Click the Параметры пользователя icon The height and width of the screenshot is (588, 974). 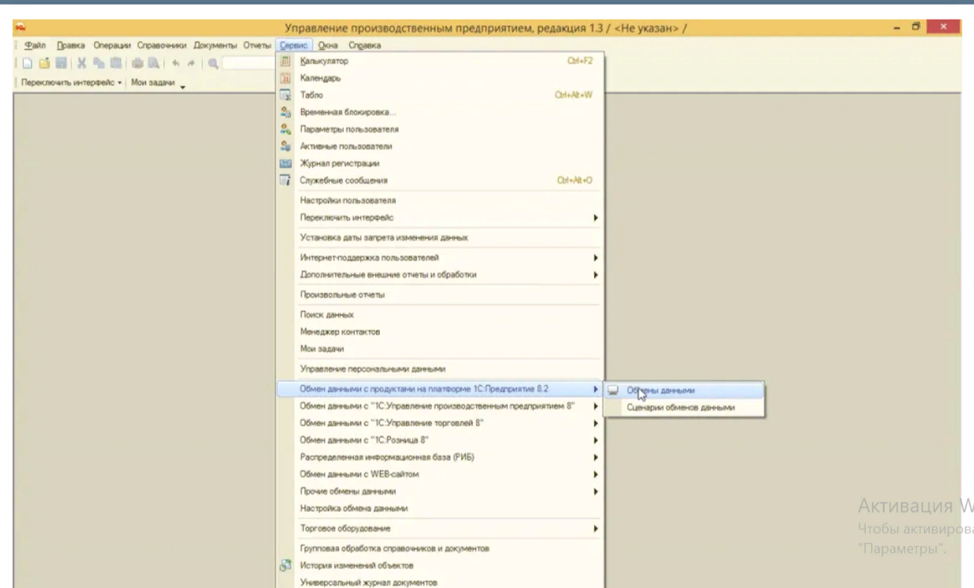pyautogui.click(x=285, y=129)
